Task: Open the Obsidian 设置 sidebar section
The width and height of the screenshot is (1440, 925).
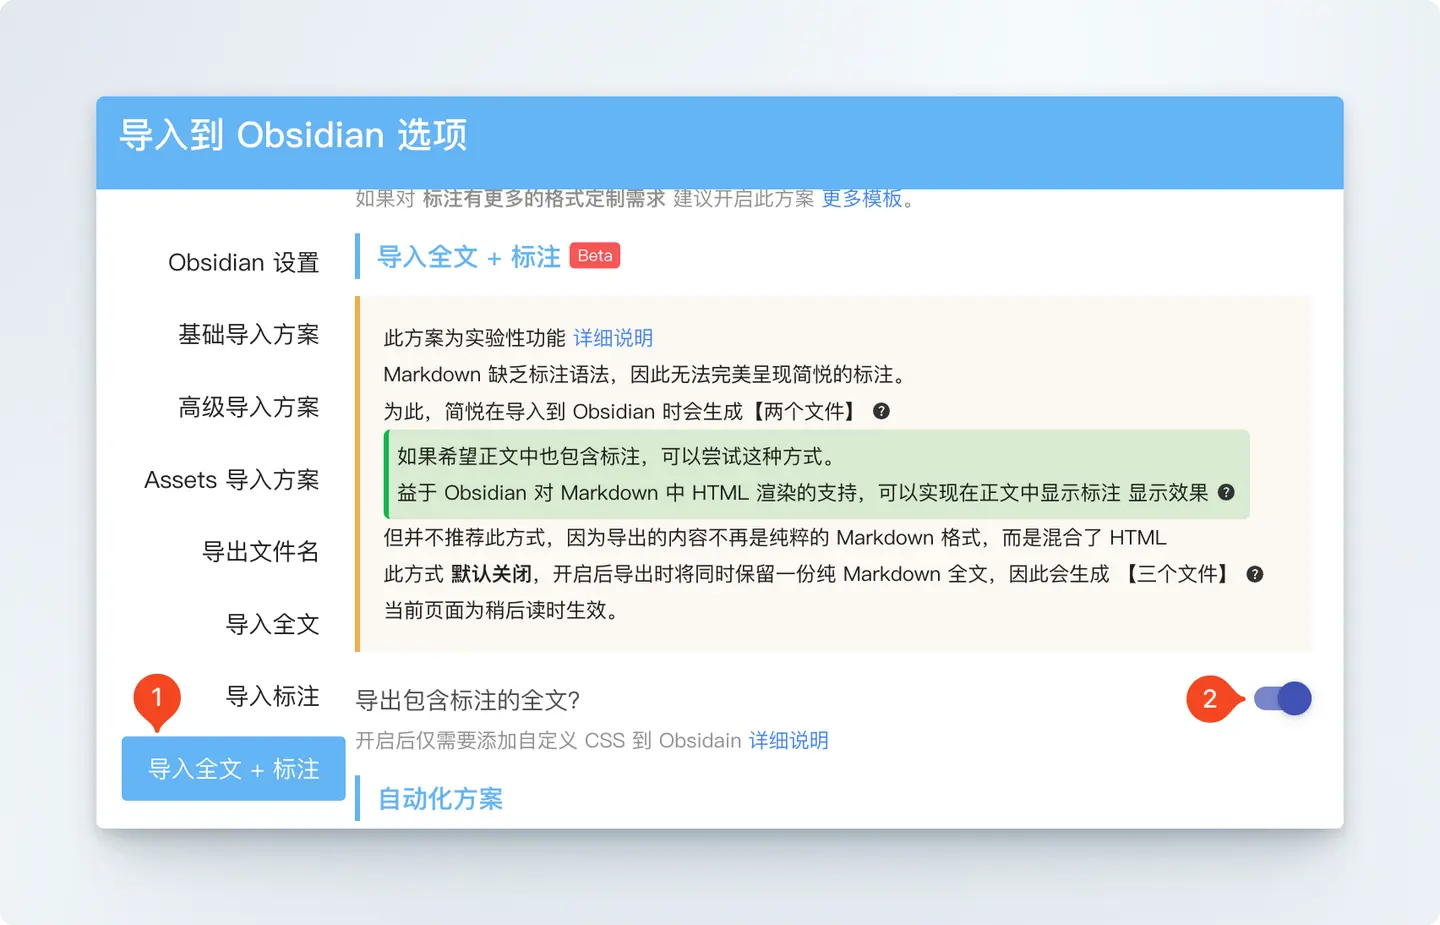Action: pyautogui.click(x=243, y=262)
